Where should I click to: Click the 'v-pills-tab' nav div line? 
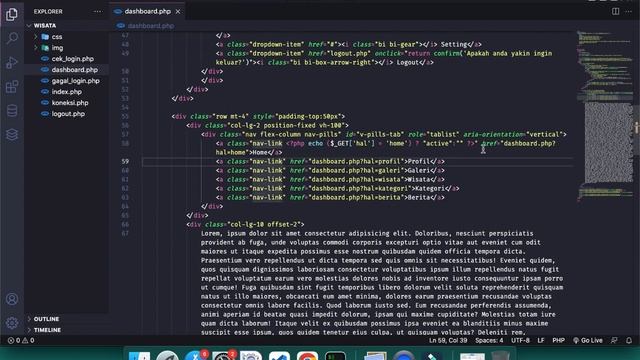click(384, 135)
